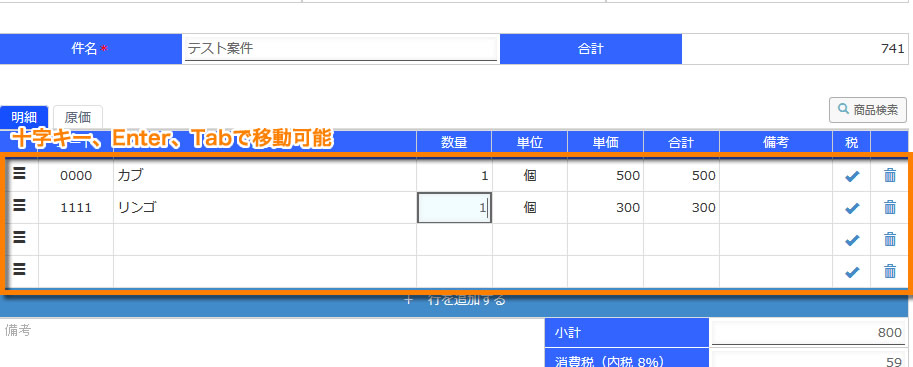Click the drag handle on the リンゴ row
Viewport: 913px width, 367px height.
point(19,205)
